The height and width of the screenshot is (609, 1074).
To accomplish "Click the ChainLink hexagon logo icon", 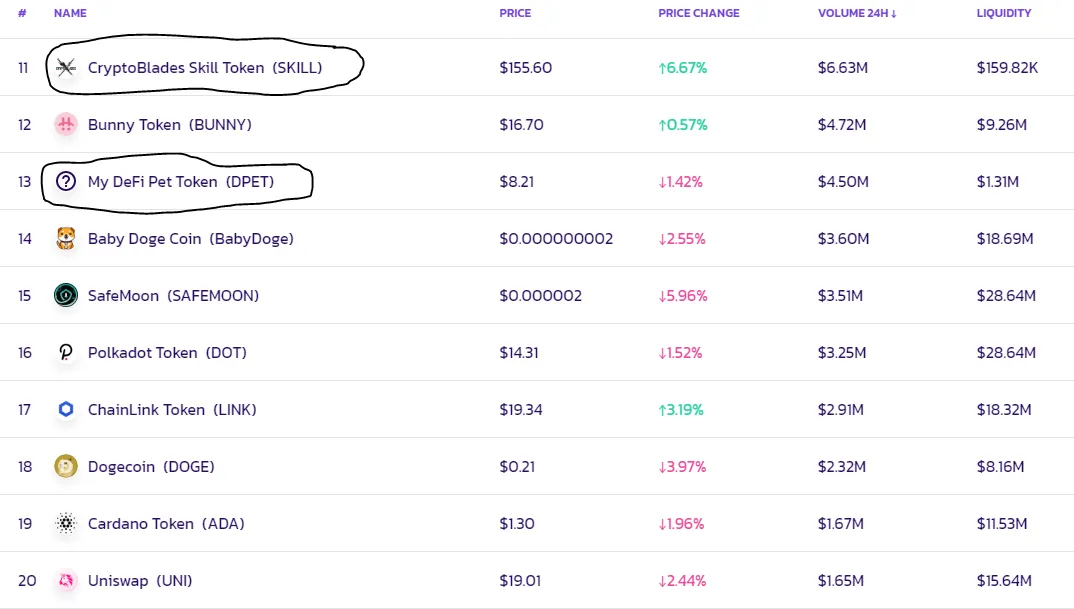I will coord(66,410).
